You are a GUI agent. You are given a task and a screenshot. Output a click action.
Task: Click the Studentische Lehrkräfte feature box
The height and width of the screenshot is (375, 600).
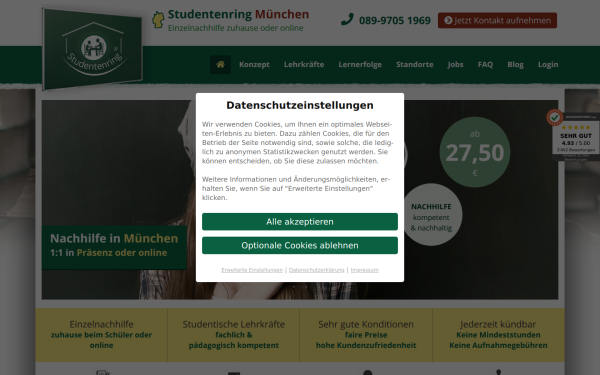click(x=233, y=335)
